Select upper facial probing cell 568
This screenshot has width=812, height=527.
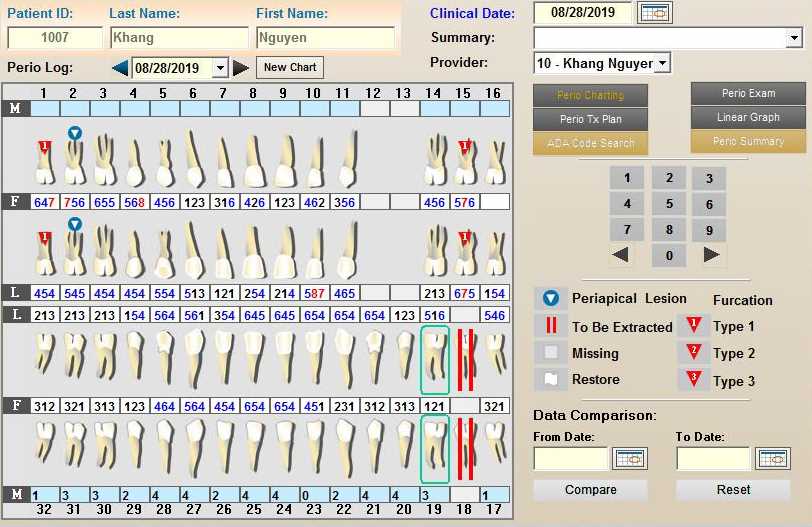coord(135,202)
